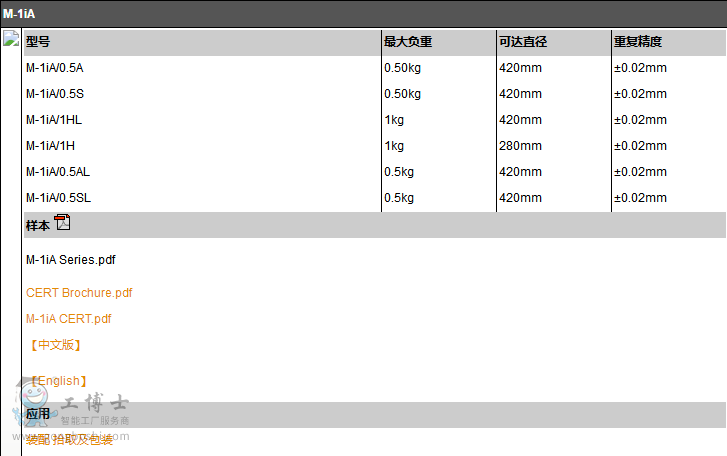Open the M-1iA CERT.pdf link
Image resolution: width=727 pixels, height=456 pixels.
click(68, 319)
